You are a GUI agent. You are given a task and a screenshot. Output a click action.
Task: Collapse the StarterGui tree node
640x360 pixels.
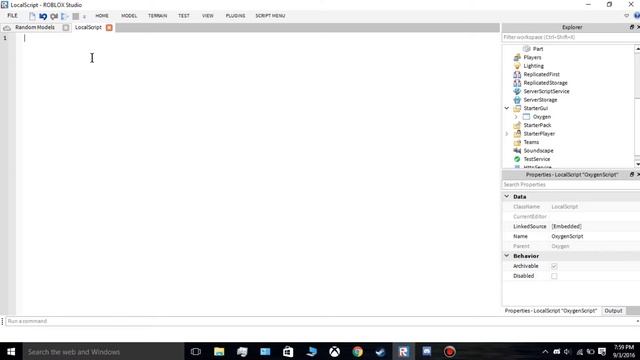point(507,108)
